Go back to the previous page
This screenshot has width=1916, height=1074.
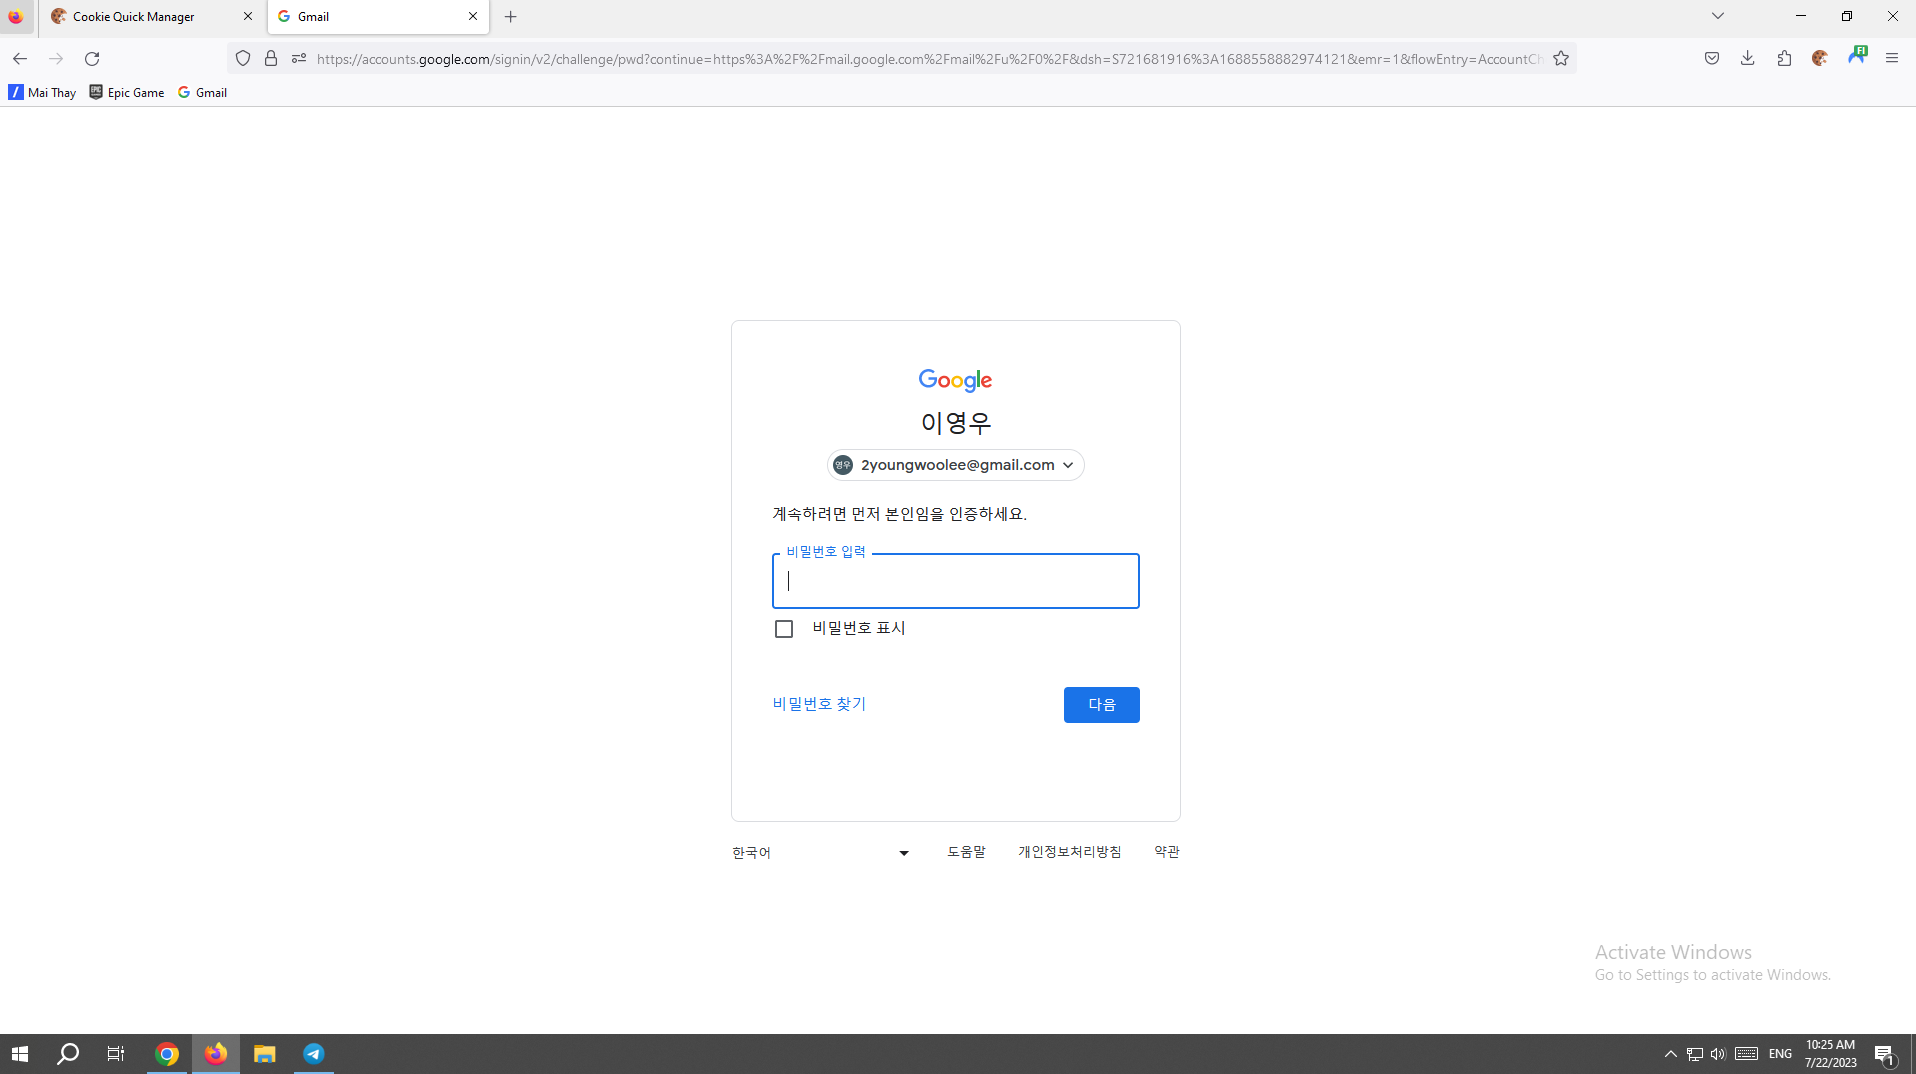coord(20,58)
